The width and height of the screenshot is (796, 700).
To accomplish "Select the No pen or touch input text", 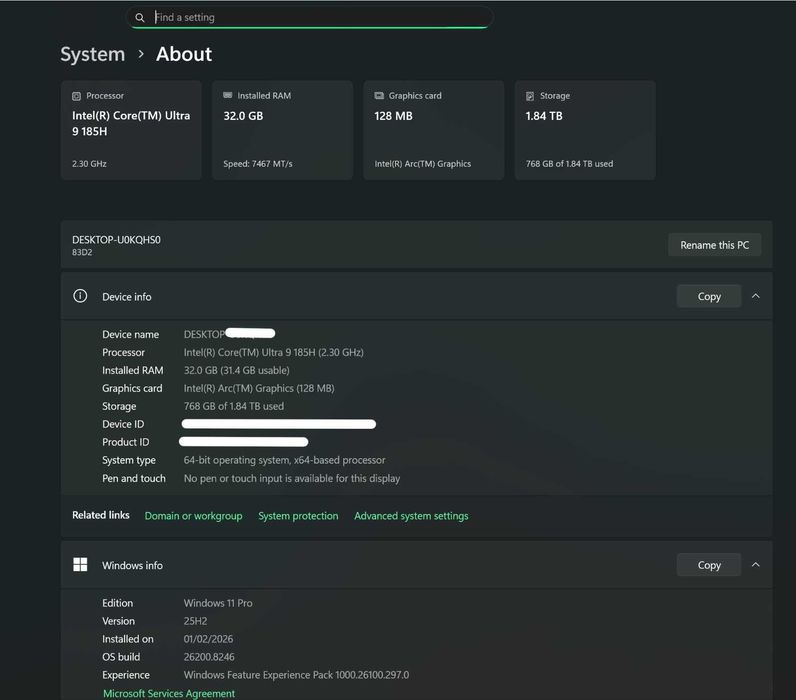I will 292,479.
